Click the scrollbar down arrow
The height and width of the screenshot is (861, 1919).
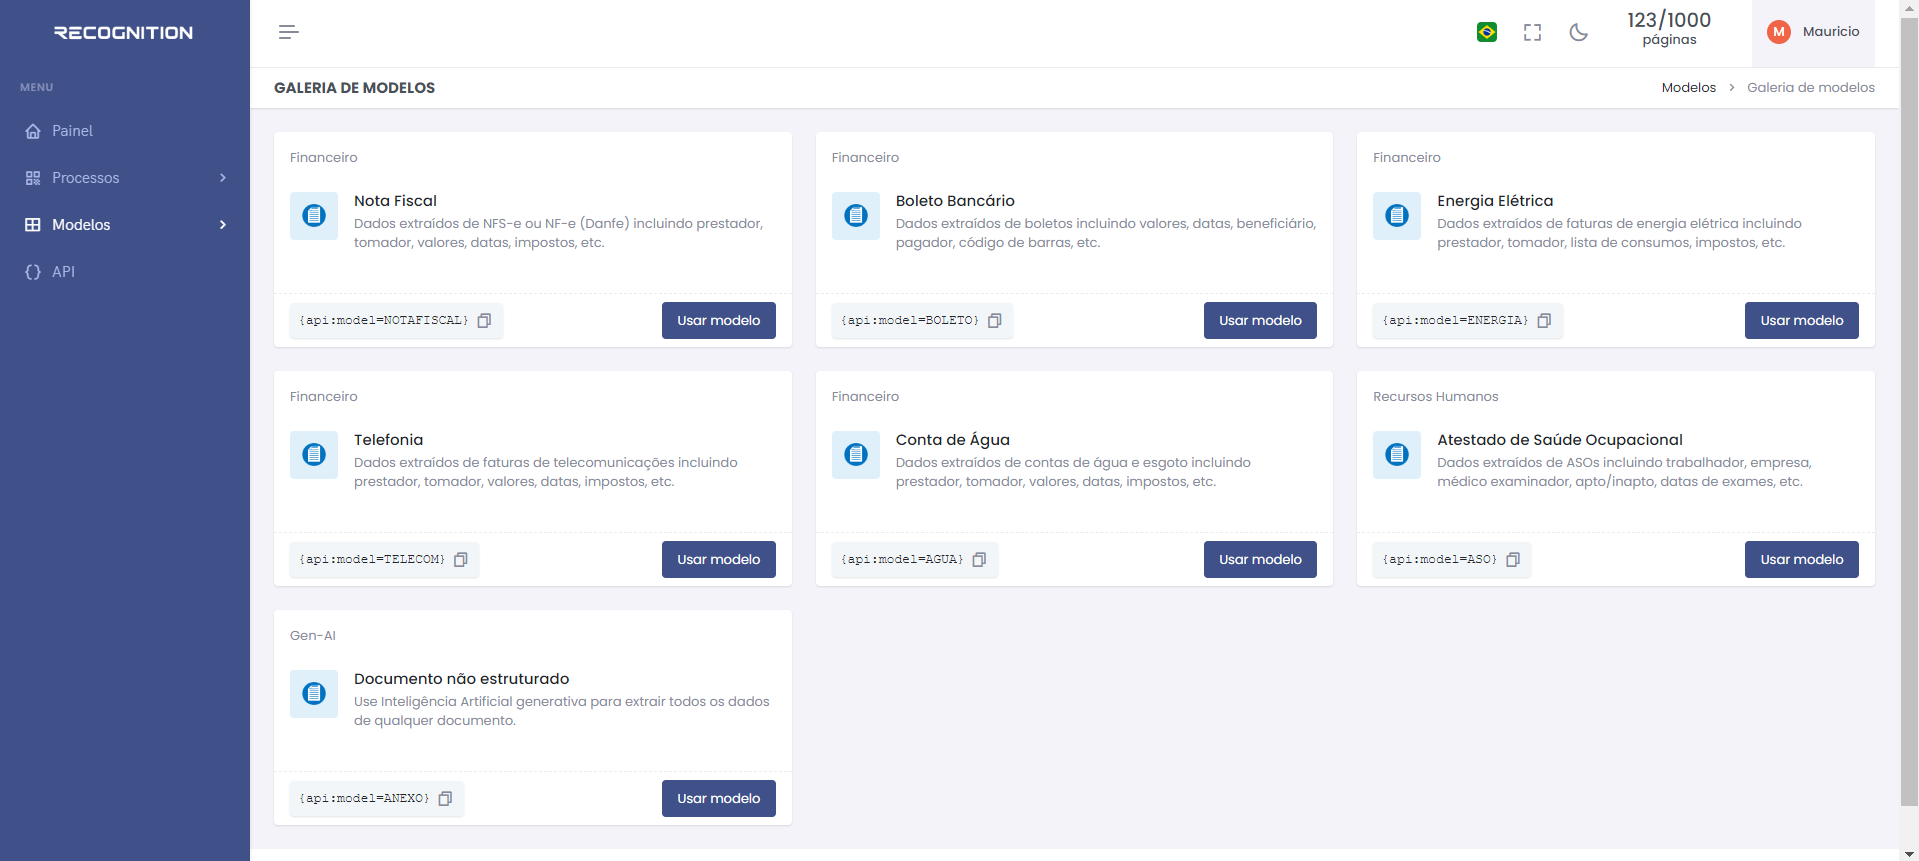tap(1909, 853)
